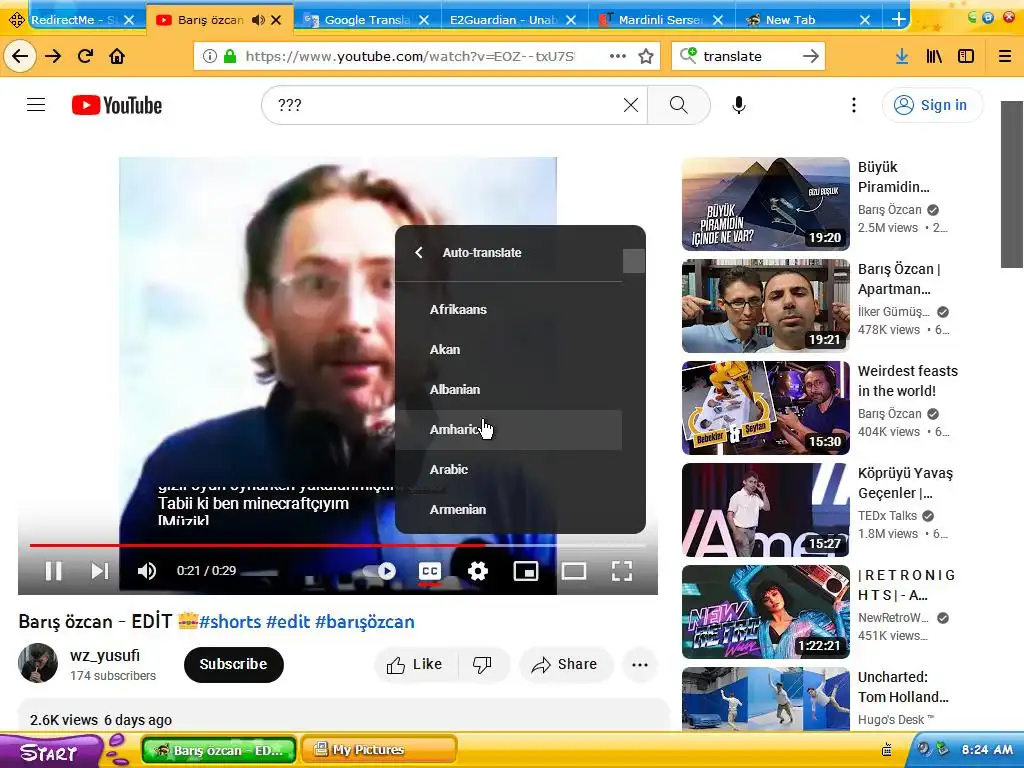Screen dimensions: 1024x768
Task: Switch to My Pictures taskbar window
Action: 379,750
